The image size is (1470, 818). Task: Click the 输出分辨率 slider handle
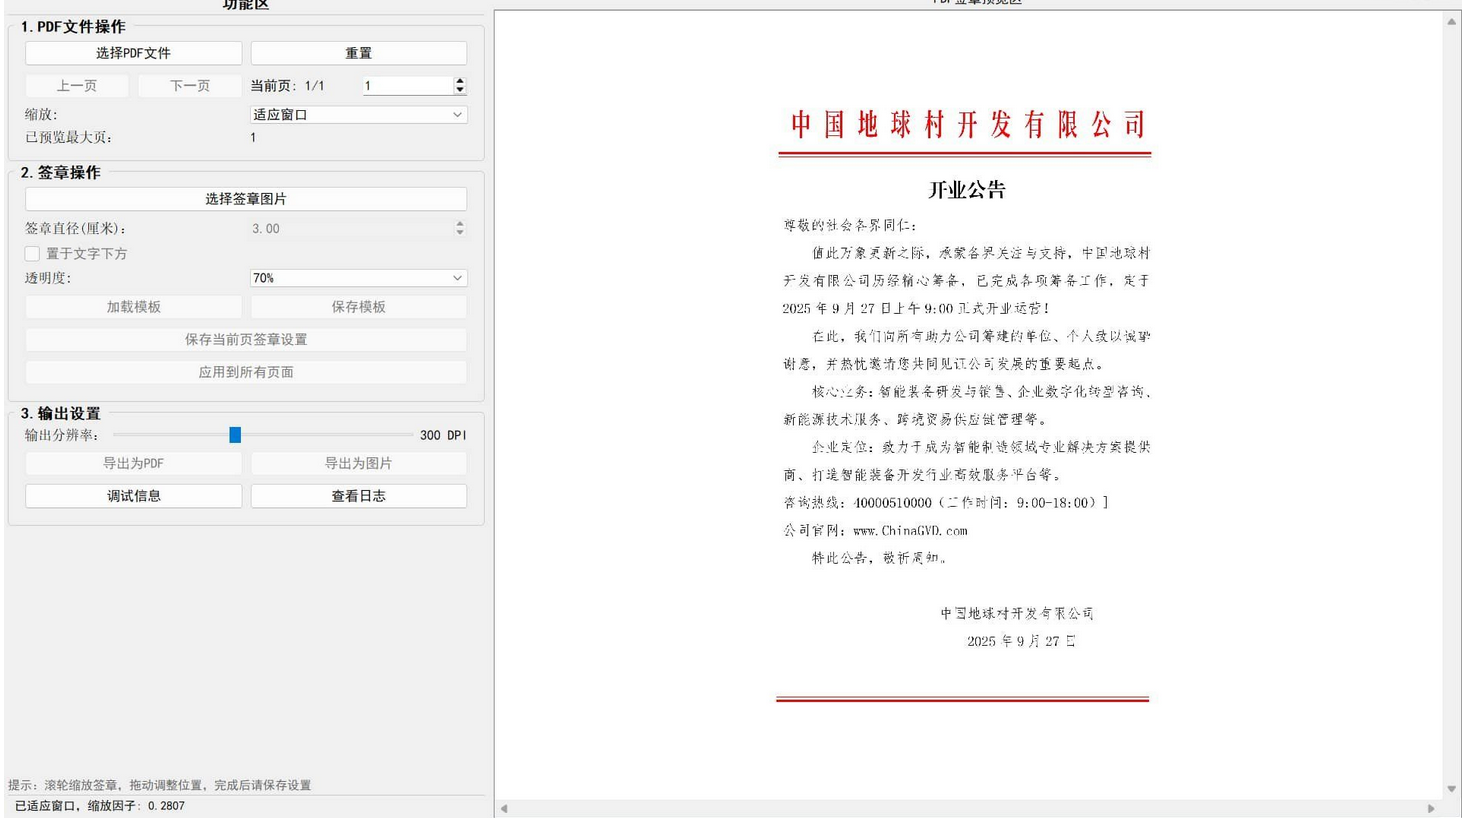pyautogui.click(x=235, y=435)
